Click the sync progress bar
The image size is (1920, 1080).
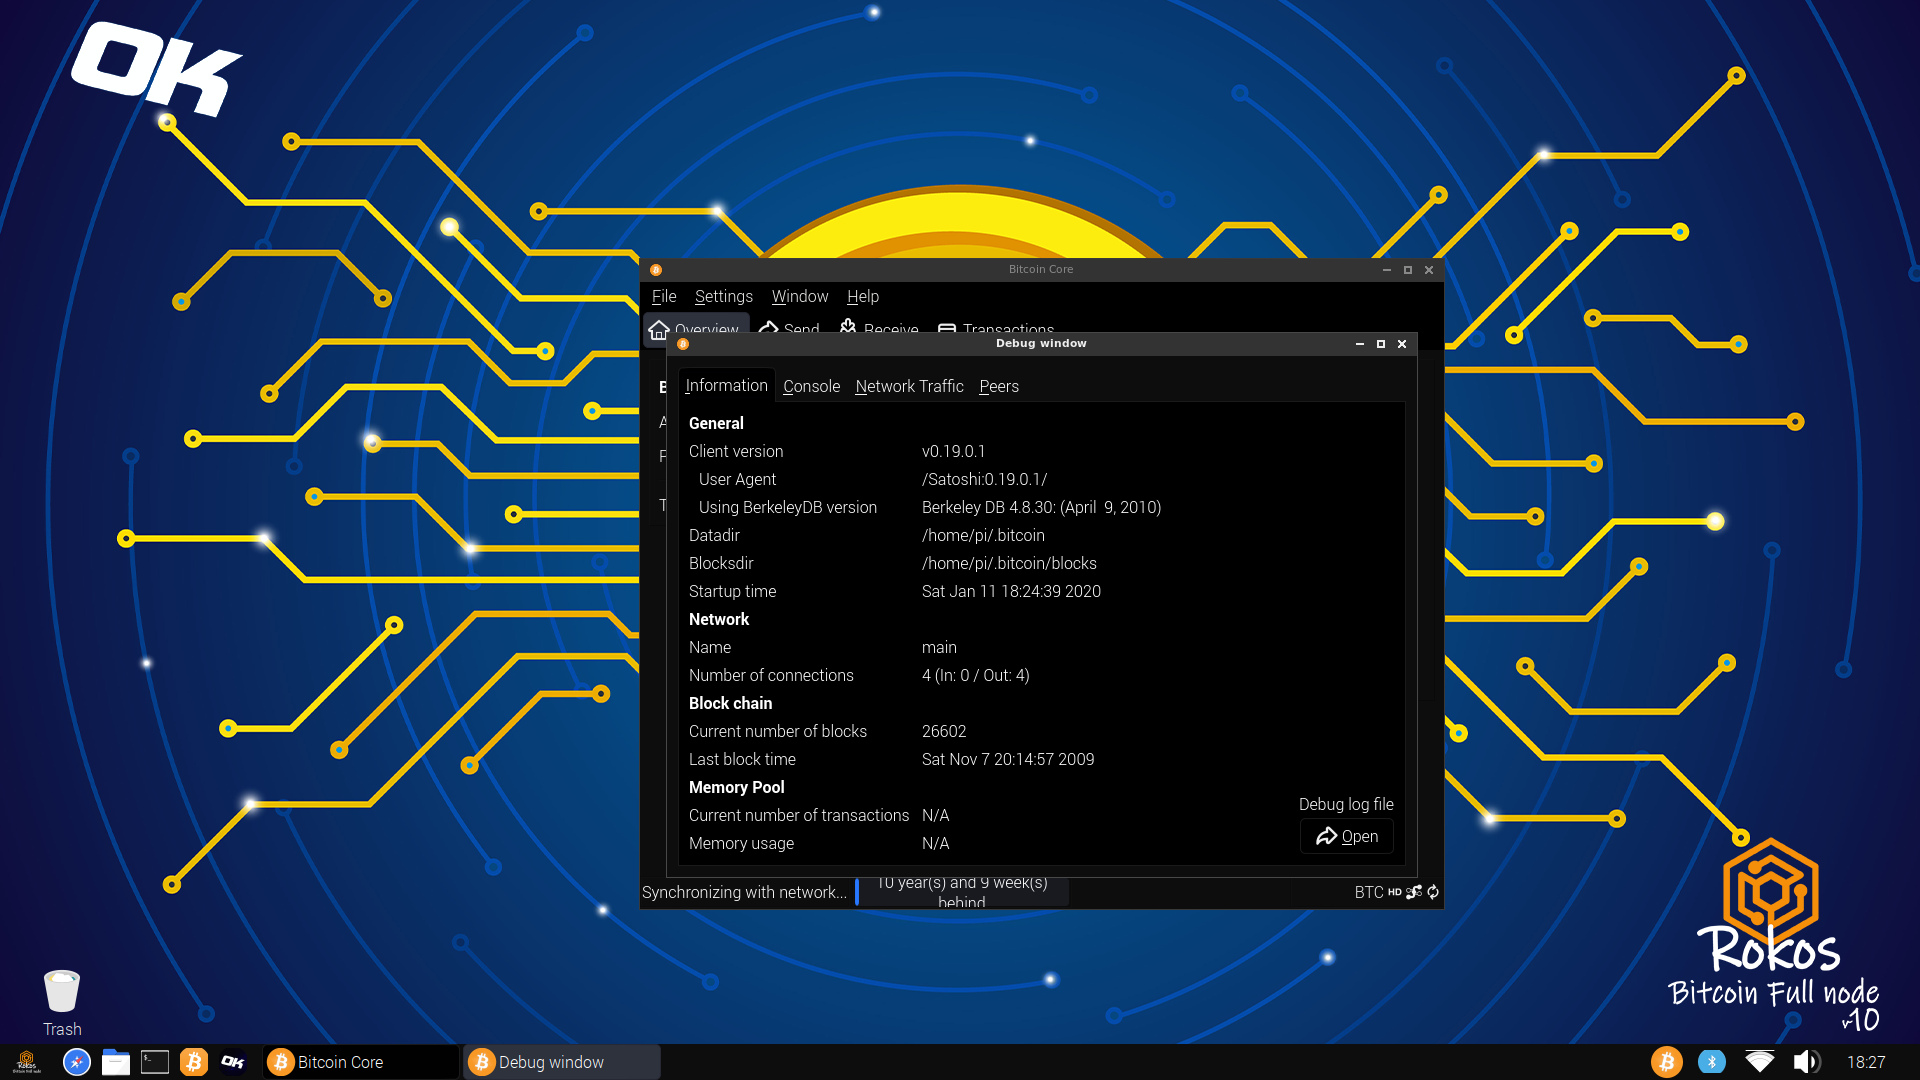point(962,892)
